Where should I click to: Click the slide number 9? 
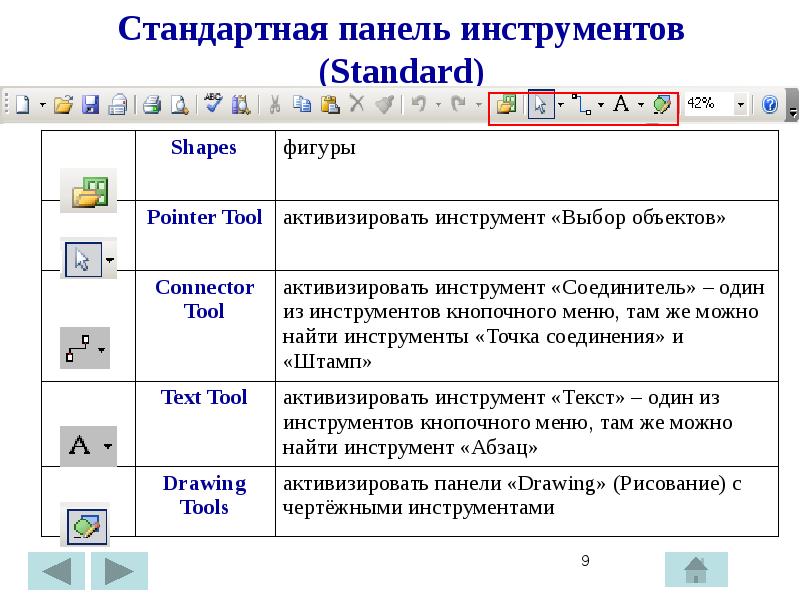pyautogui.click(x=585, y=561)
